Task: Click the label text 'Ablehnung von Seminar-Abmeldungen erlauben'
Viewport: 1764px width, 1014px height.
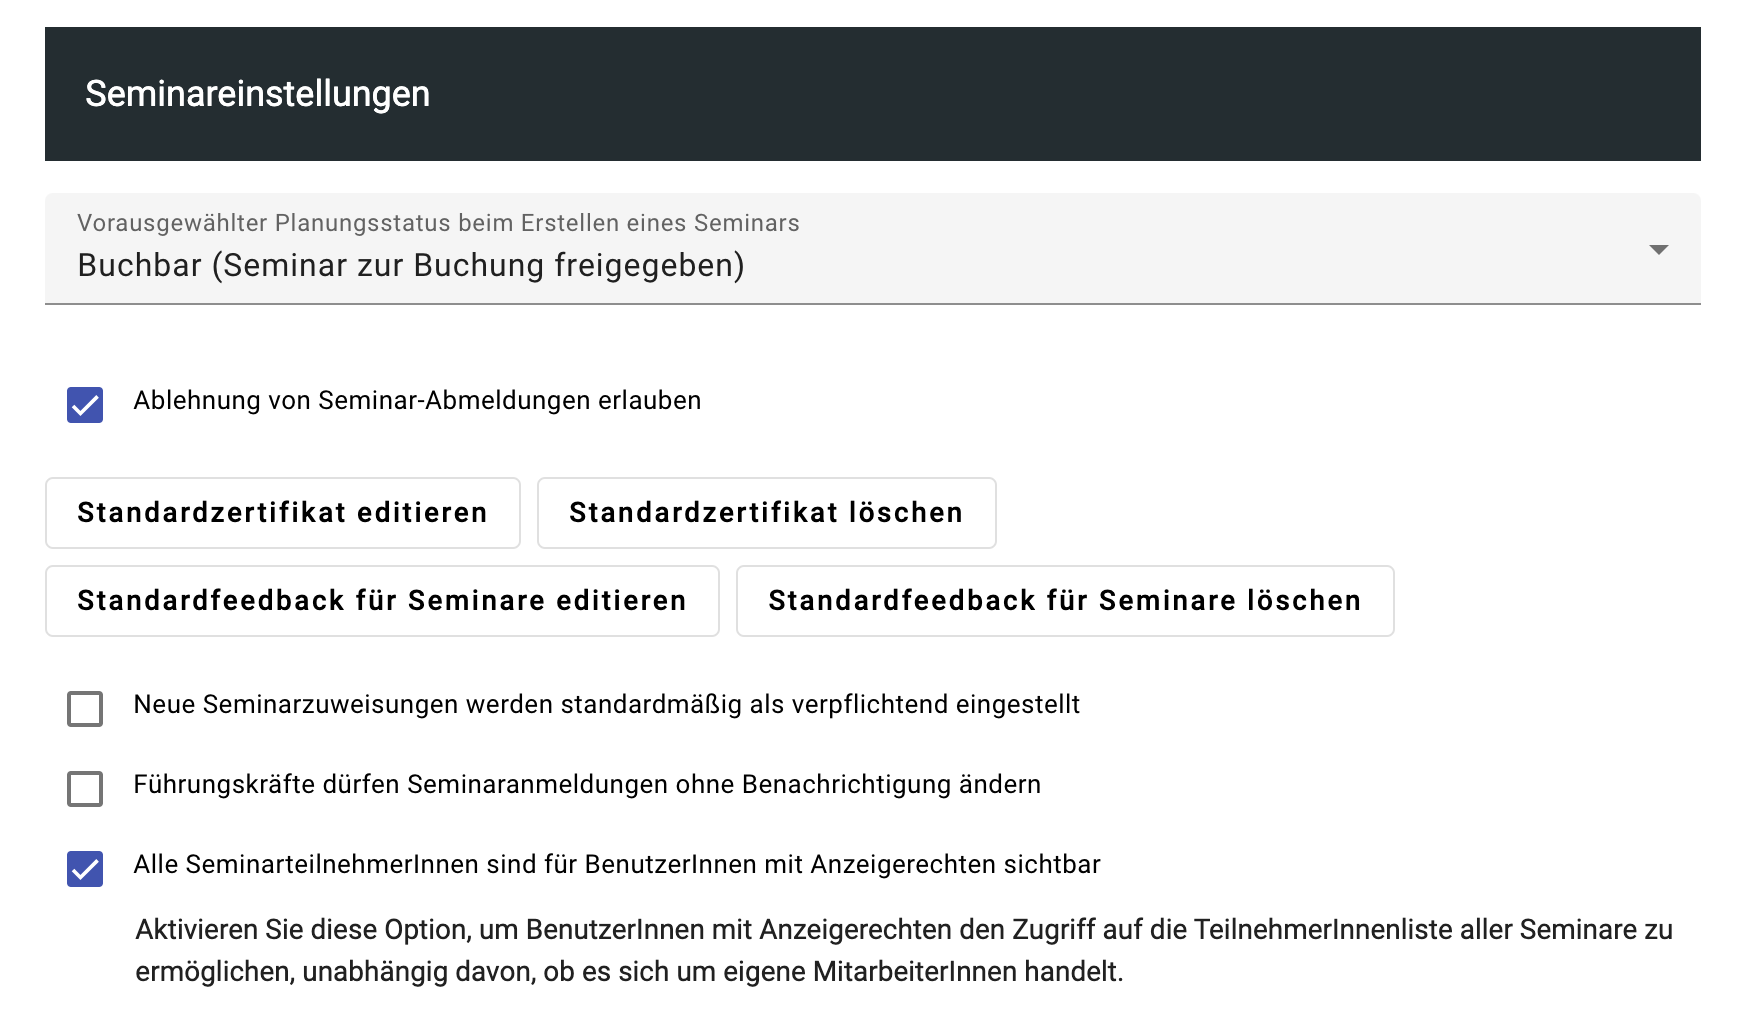Action: coord(417,401)
